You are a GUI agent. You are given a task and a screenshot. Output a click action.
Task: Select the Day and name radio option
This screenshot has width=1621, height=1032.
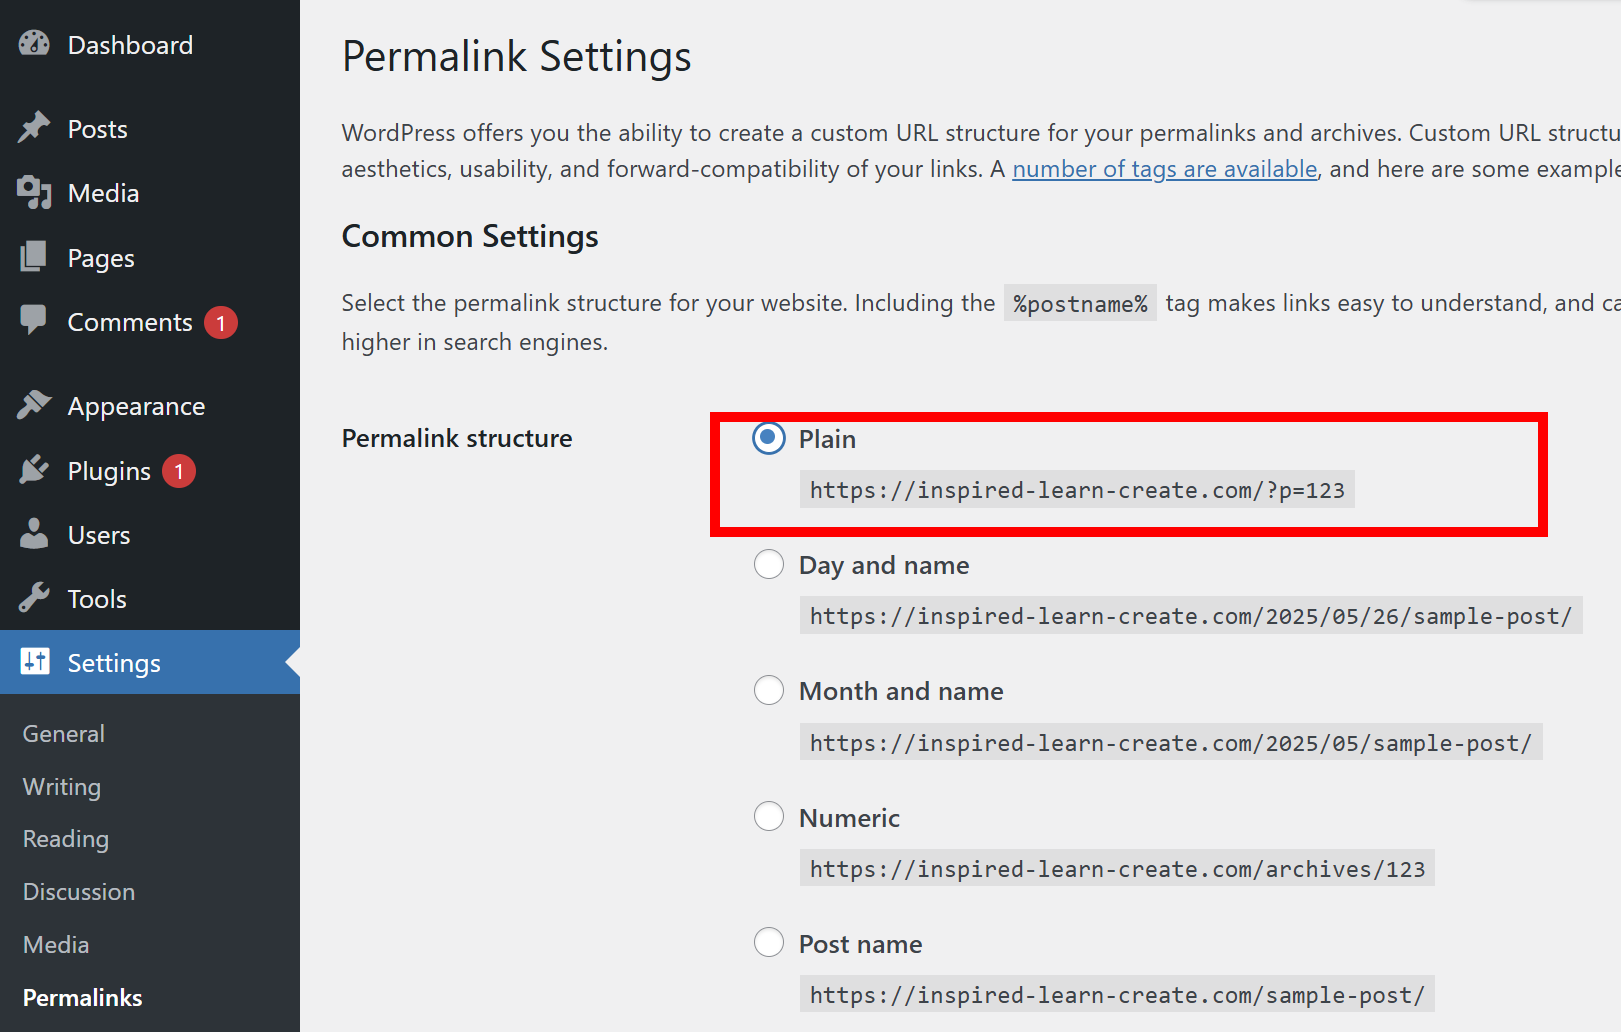(x=769, y=564)
